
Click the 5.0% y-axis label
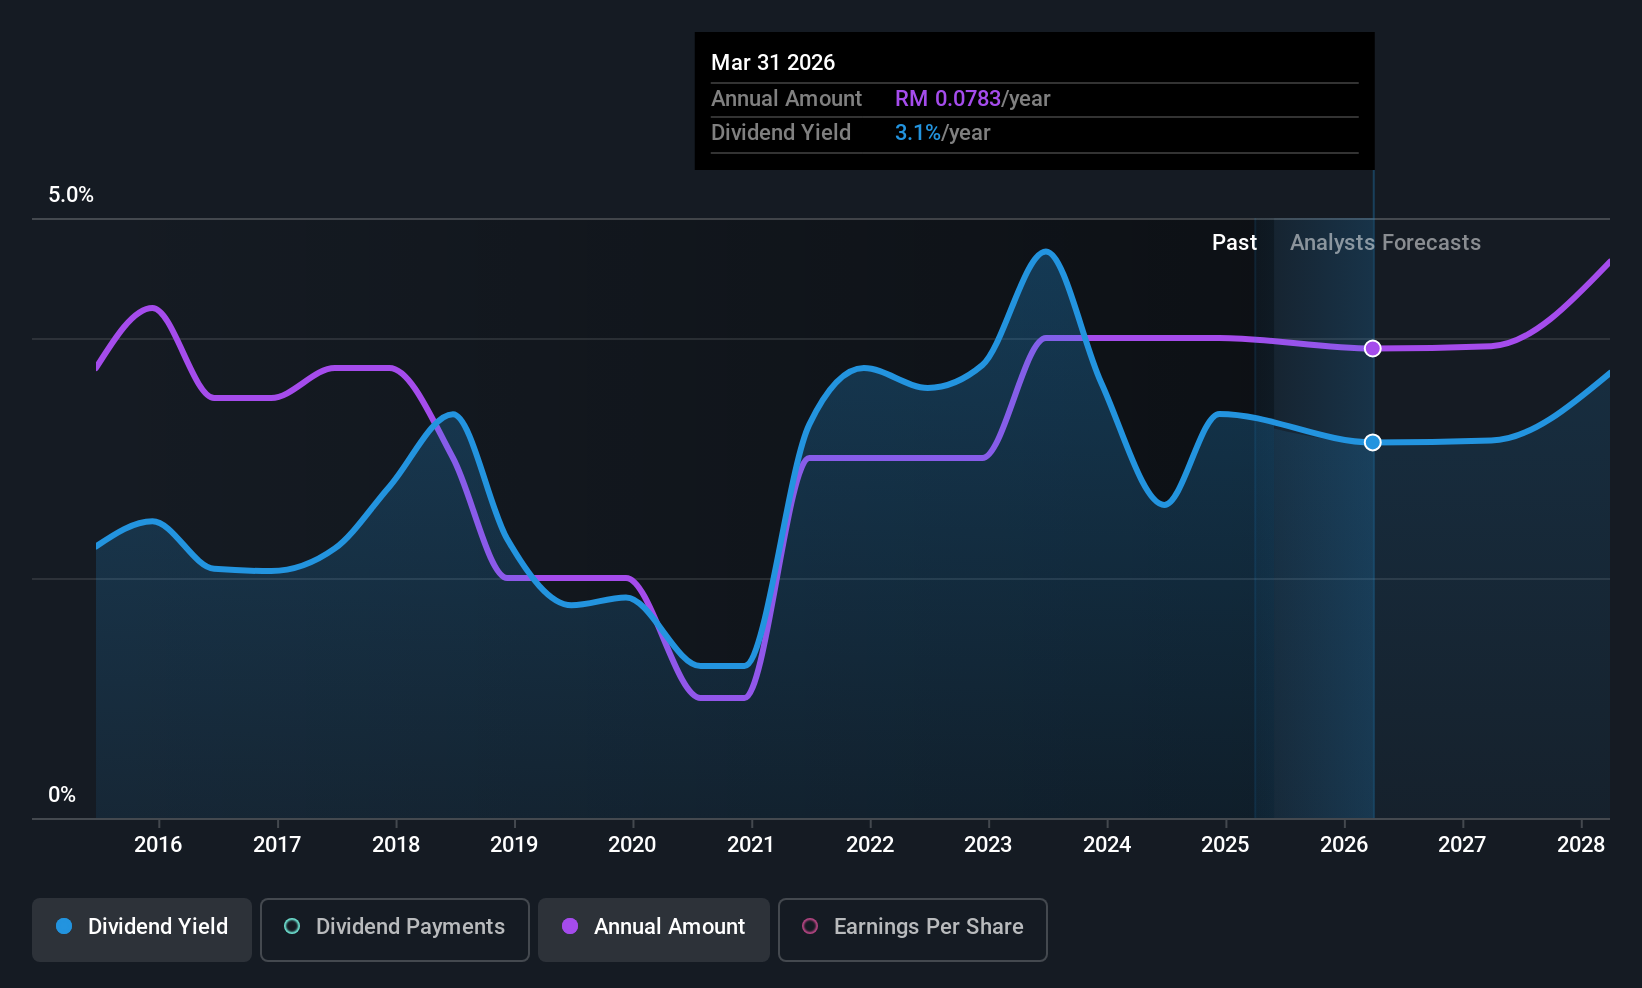(x=71, y=195)
